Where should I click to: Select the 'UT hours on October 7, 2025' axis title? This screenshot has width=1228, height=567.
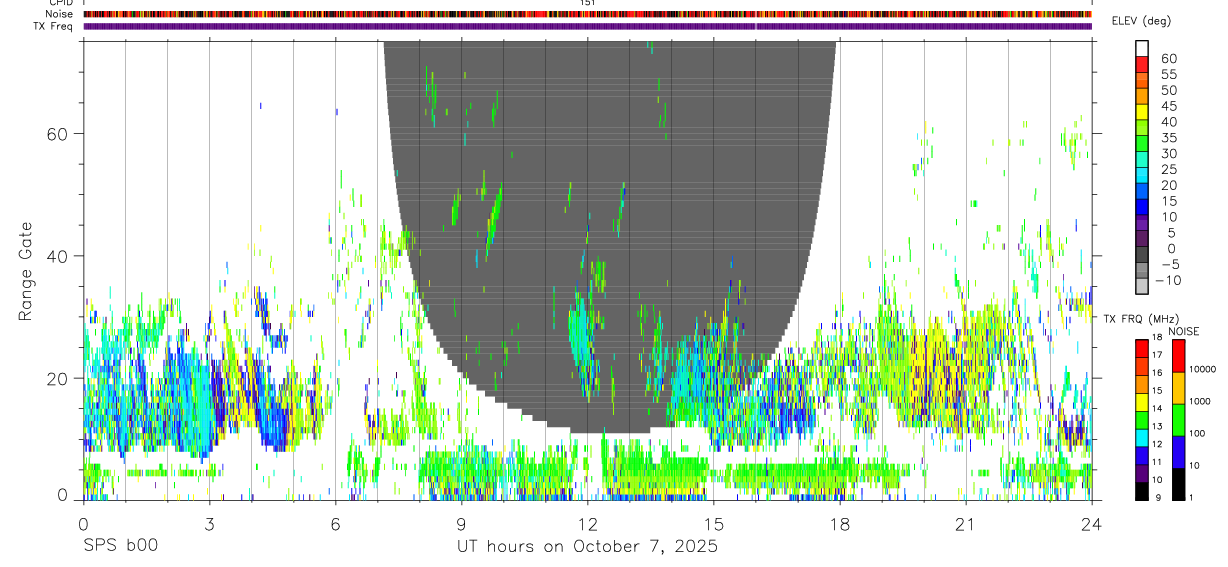pos(587,547)
